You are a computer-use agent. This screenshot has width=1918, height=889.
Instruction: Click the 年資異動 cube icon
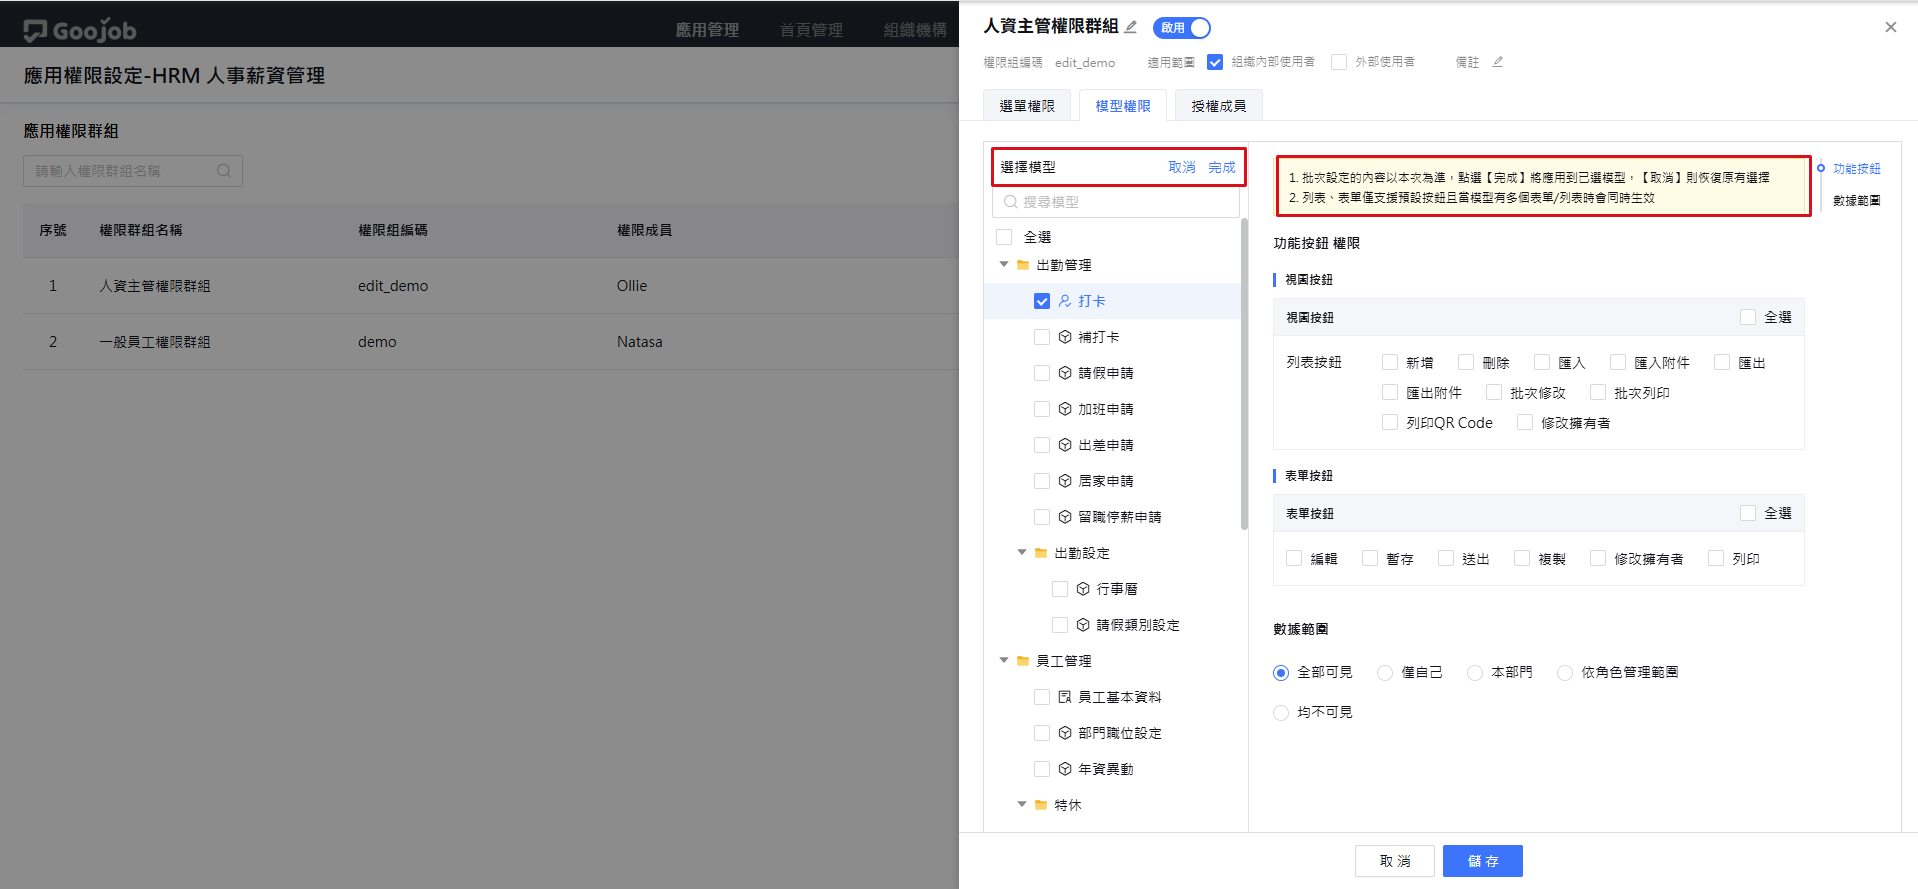[x=1065, y=769]
